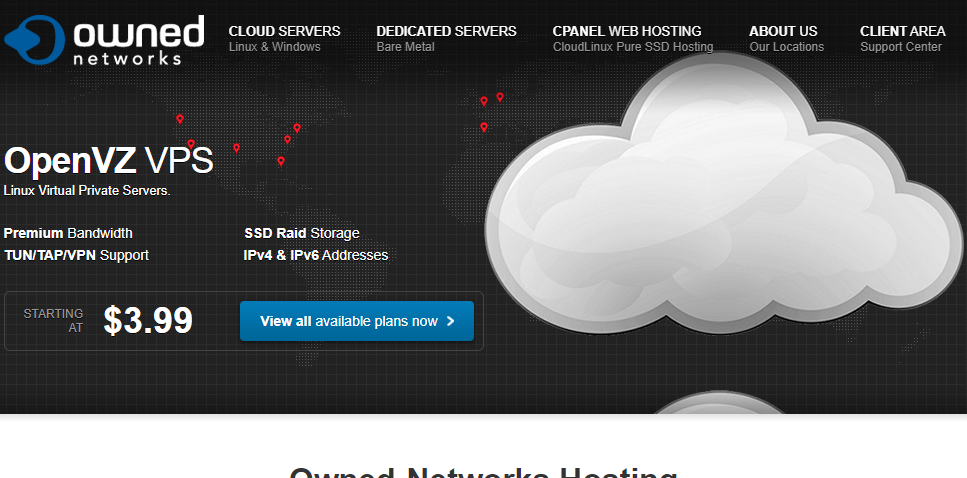Click the IPv4 & IPv6 Addresses text
This screenshot has width=967, height=478.
coord(316,255)
